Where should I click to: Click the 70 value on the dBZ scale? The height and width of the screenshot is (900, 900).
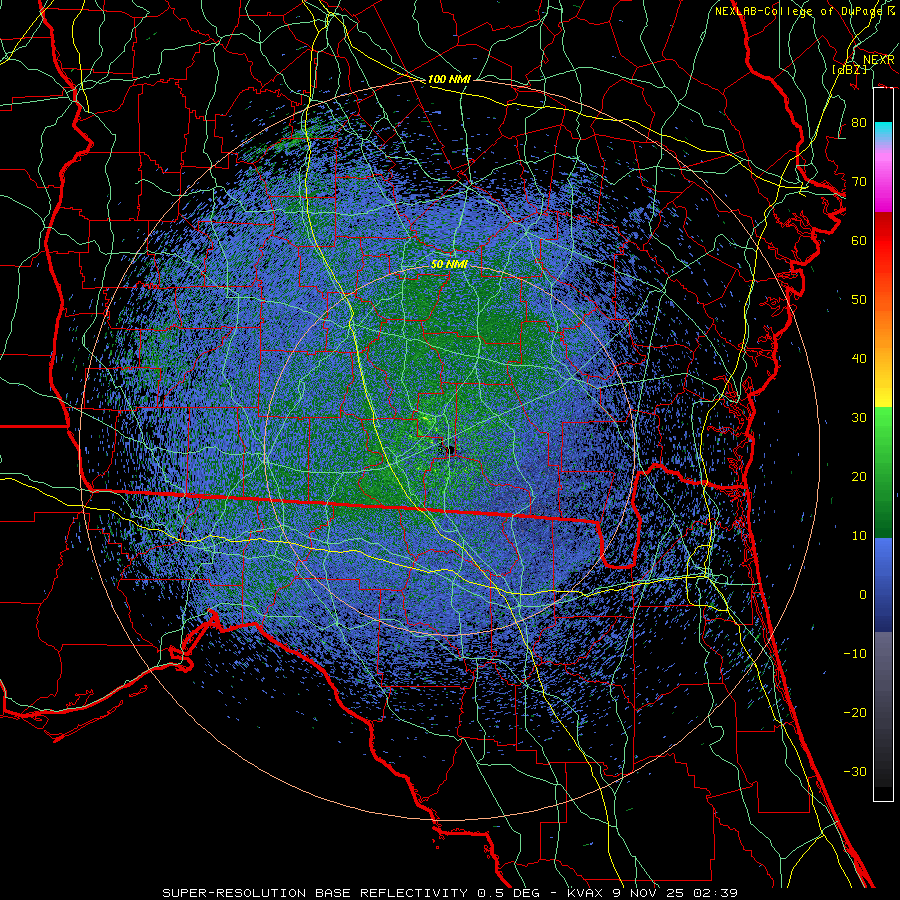tap(859, 181)
